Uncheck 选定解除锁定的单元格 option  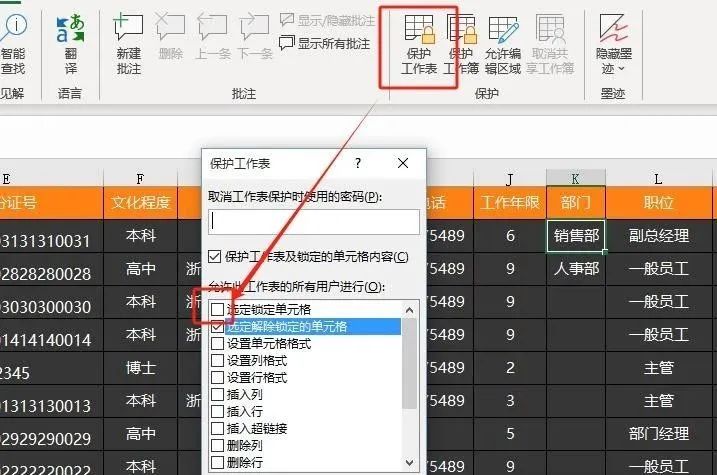[x=217, y=326]
